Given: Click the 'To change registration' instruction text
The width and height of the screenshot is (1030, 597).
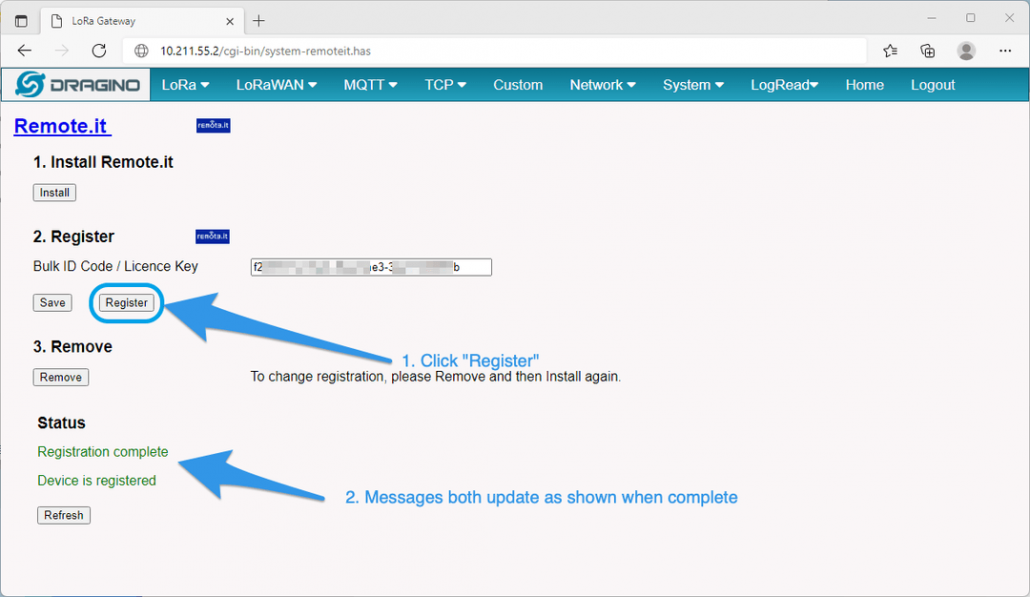Looking at the screenshot, I should (436, 377).
